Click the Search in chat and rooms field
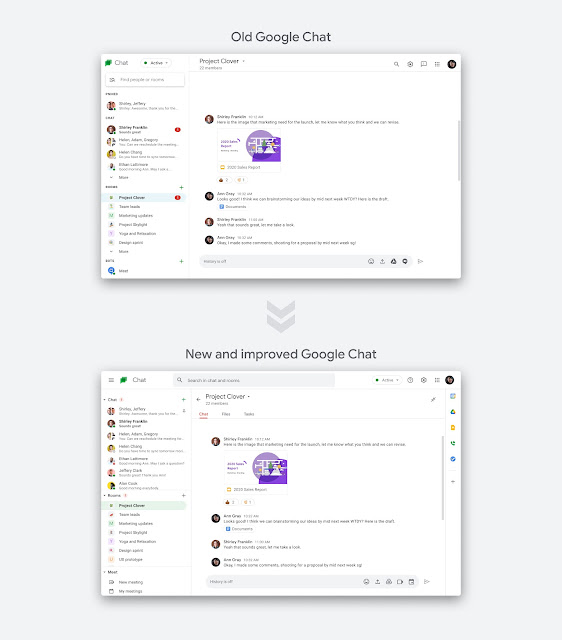This screenshot has height=640, width=562. pyautogui.click(x=254, y=380)
